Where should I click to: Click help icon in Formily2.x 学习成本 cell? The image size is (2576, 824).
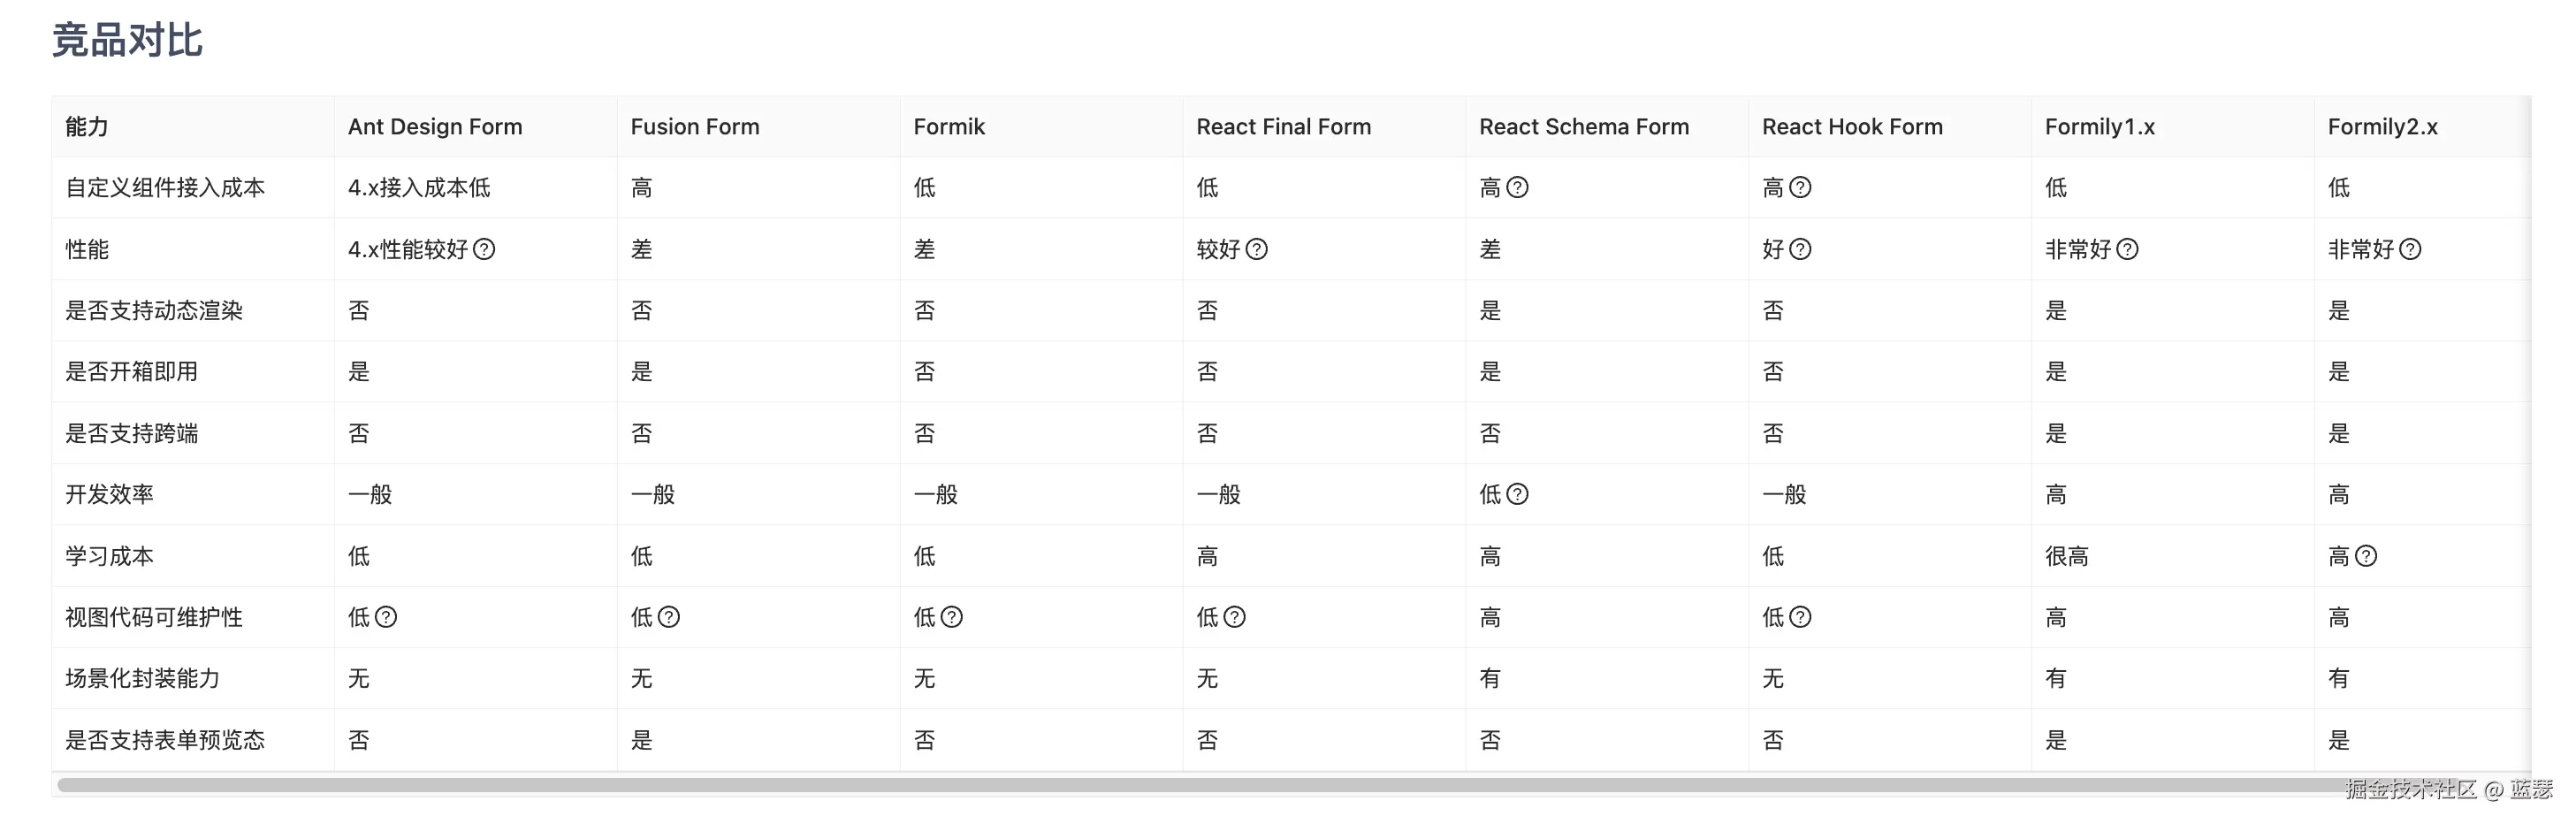pyautogui.click(x=2366, y=556)
